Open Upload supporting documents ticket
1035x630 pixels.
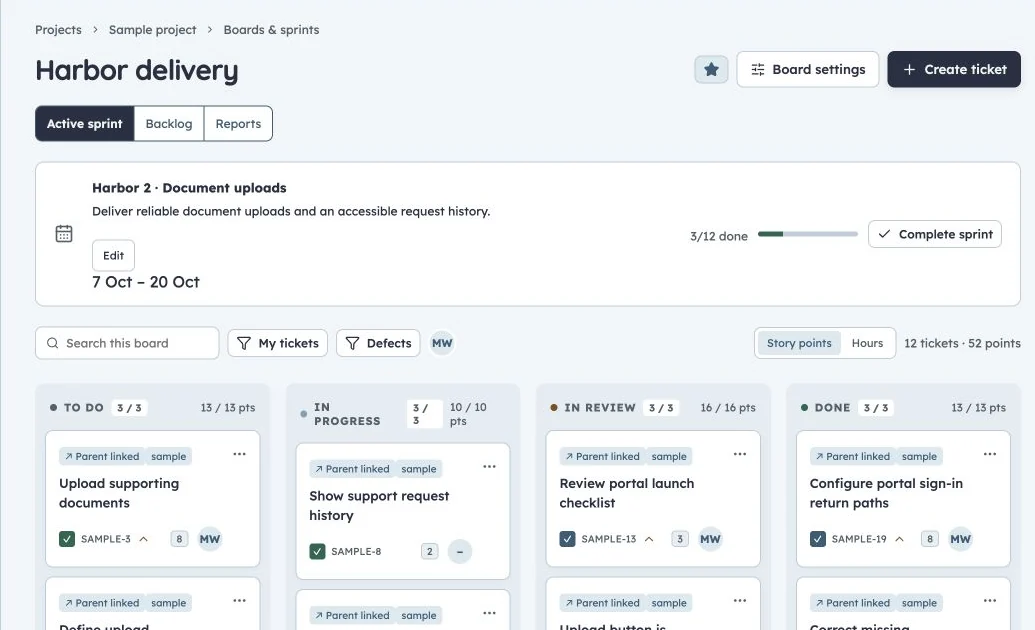119,493
